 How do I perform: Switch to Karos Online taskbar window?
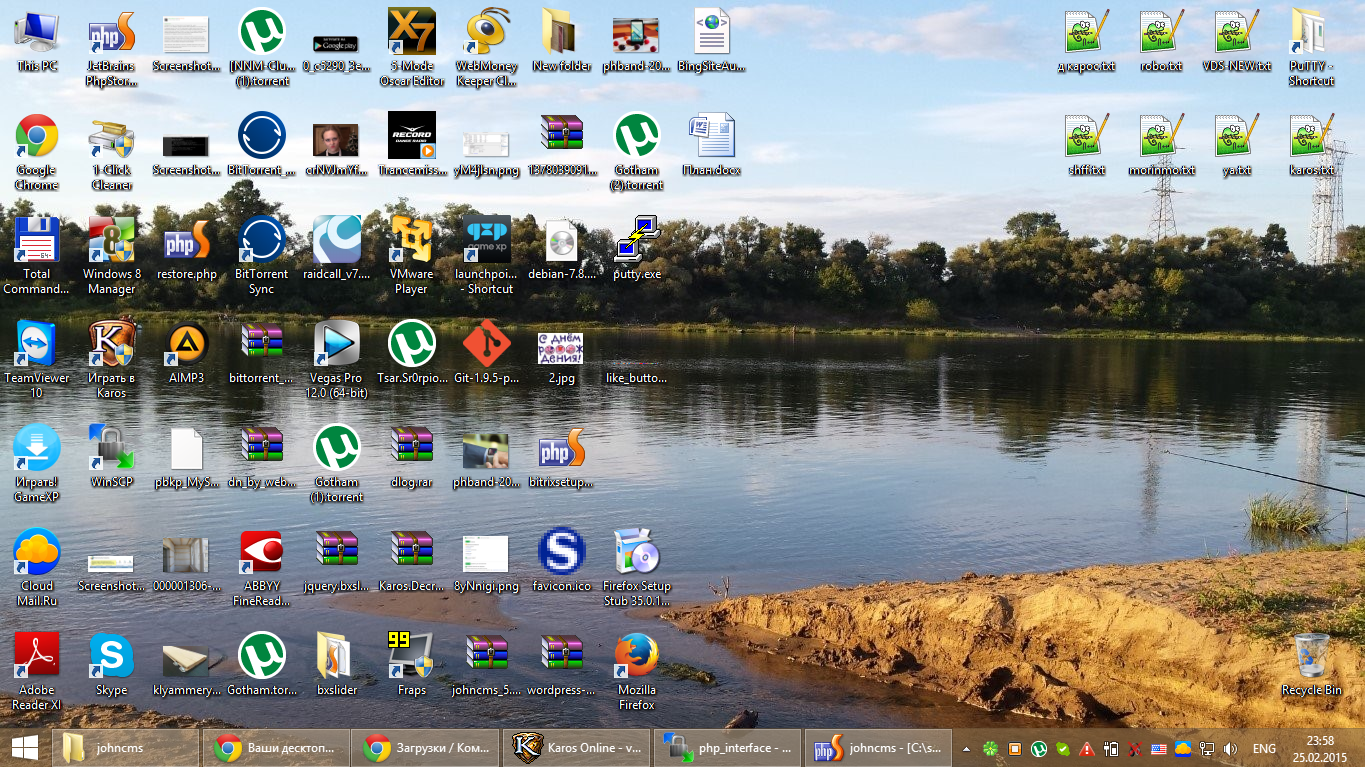pos(576,748)
